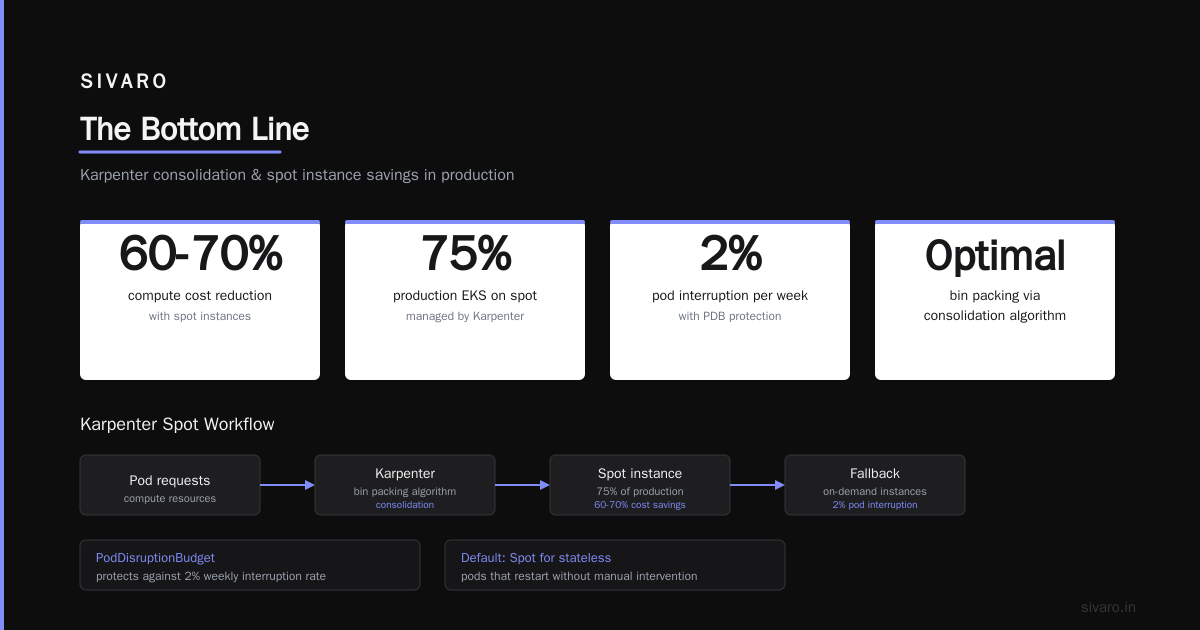Click the consolidation label in the Karpenter box
The width and height of the screenshot is (1200, 630).
pyautogui.click(x=405, y=505)
